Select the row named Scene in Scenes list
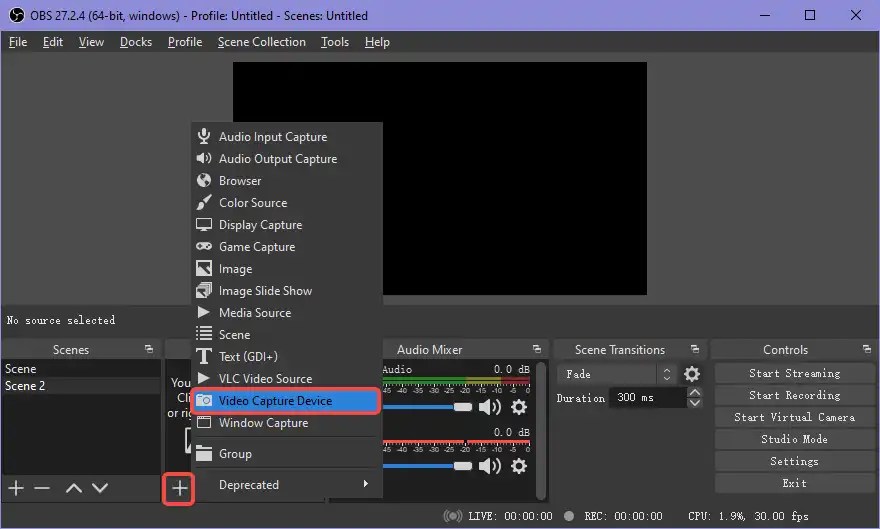This screenshot has width=880, height=529. (81, 369)
